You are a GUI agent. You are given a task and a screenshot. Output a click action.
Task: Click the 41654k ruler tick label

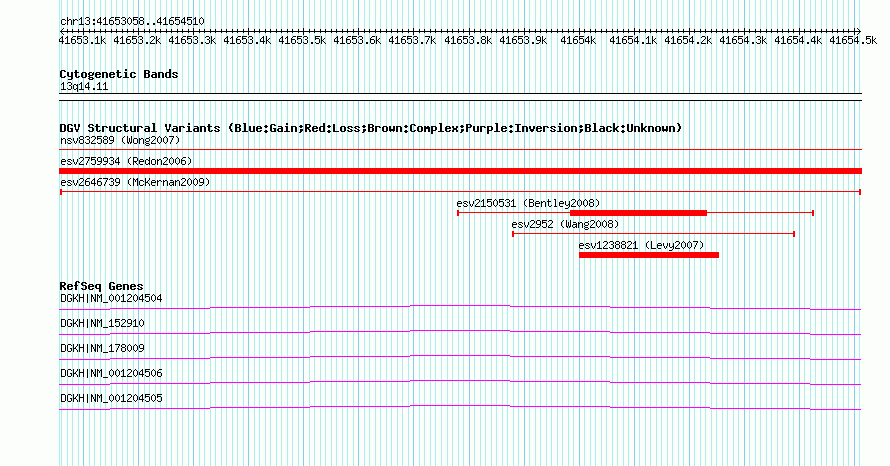click(578, 41)
